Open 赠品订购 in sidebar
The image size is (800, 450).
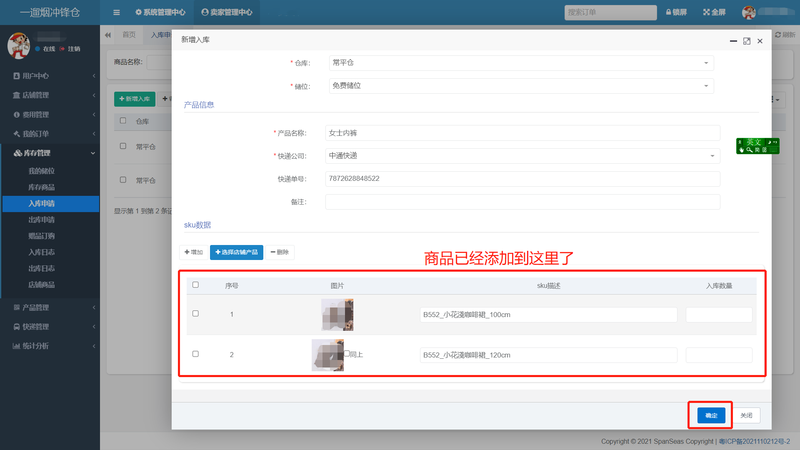pyautogui.click(x=41, y=236)
